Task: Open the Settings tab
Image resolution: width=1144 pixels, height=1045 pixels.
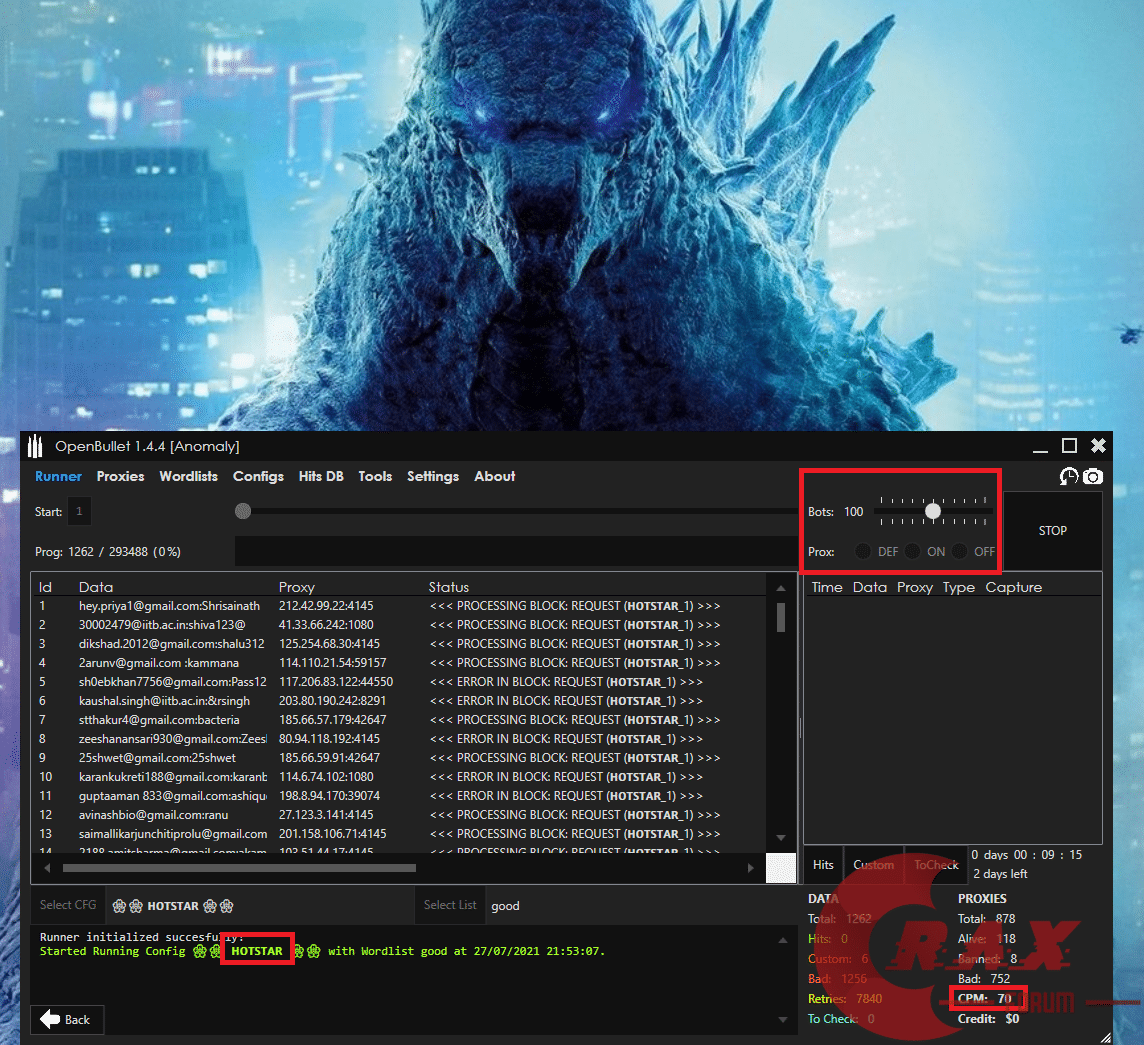Action: [x=433, y=477]
